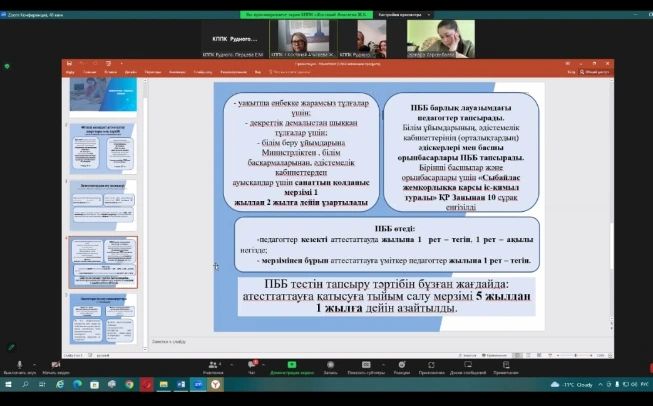Open the Windows Start menu
Viewport: 653px width, 406px height.
[9, 384]
